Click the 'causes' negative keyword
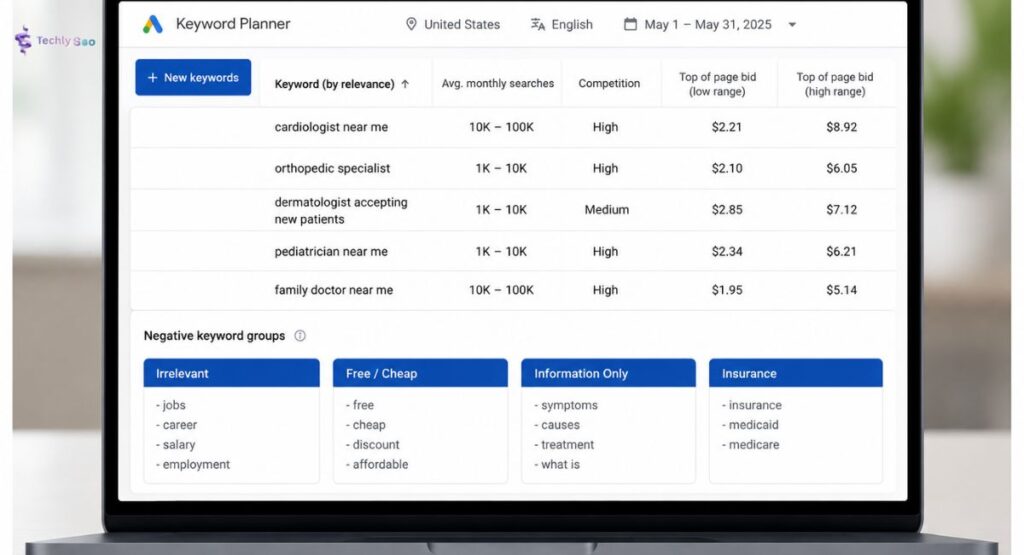This screenshot has height=555, width=1024. (x=560, y=424)
